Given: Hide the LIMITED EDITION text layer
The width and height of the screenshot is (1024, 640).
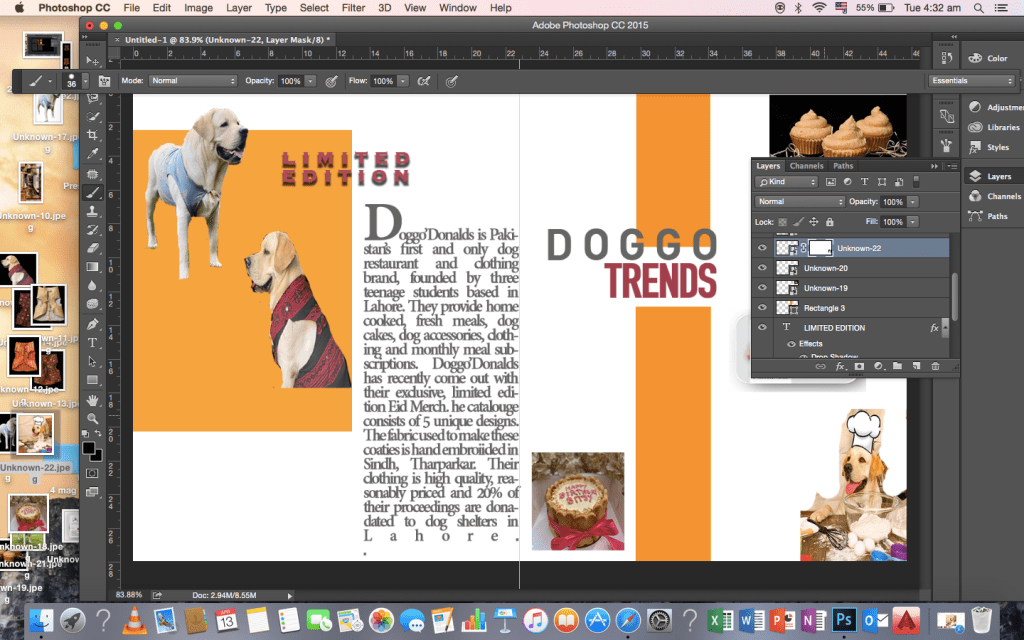Looking at the screenshot, I should (x=762, y=328).
